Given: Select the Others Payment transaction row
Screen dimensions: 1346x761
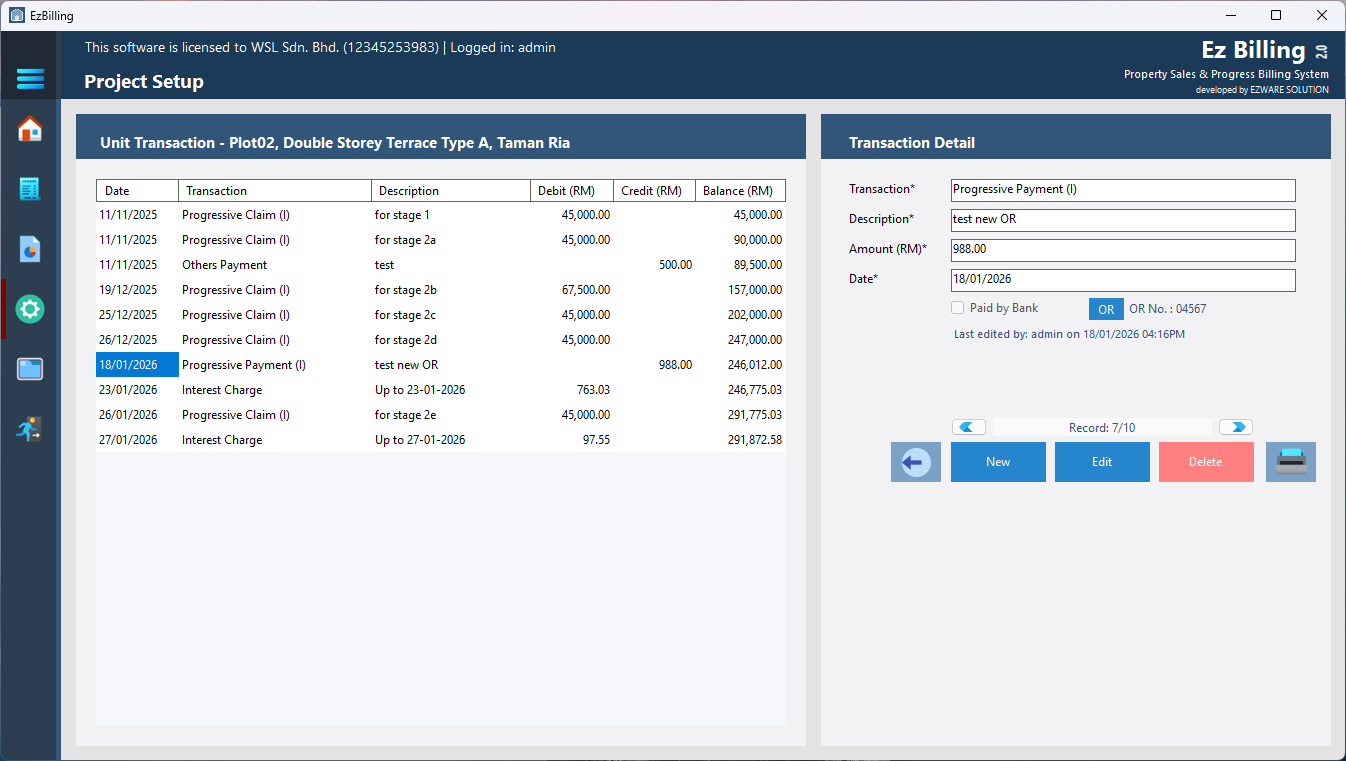Looking at the screenshot, I should (x=441, y=265).
